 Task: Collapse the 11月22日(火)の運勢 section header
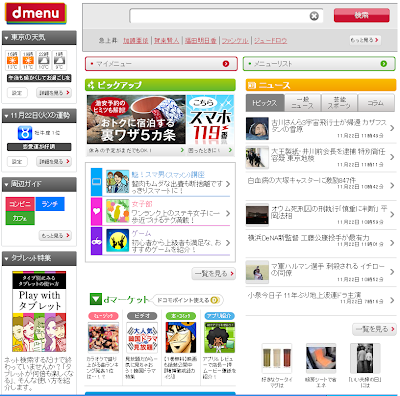tap(39, 116)
